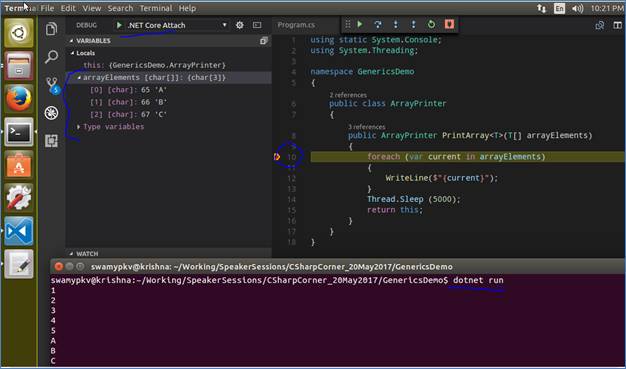Expand the Type variables node

79,127
